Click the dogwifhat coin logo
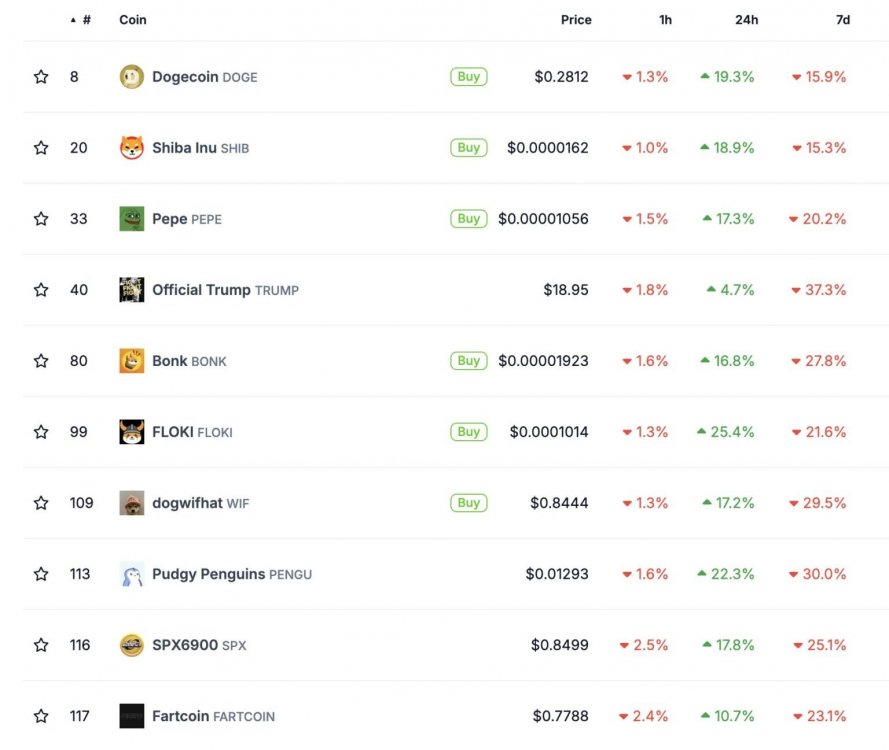Screen dimensions: 889x750 (132, 503)
